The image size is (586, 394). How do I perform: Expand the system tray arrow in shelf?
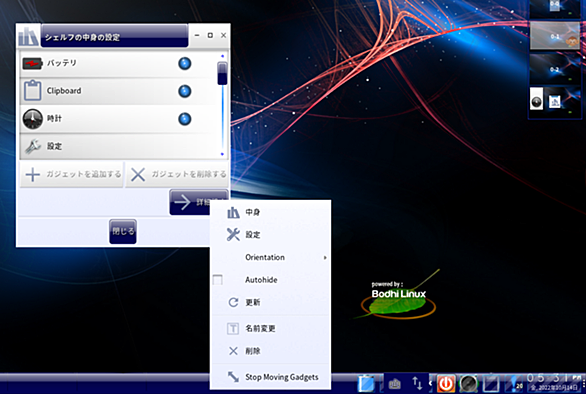tap(430, 383)
